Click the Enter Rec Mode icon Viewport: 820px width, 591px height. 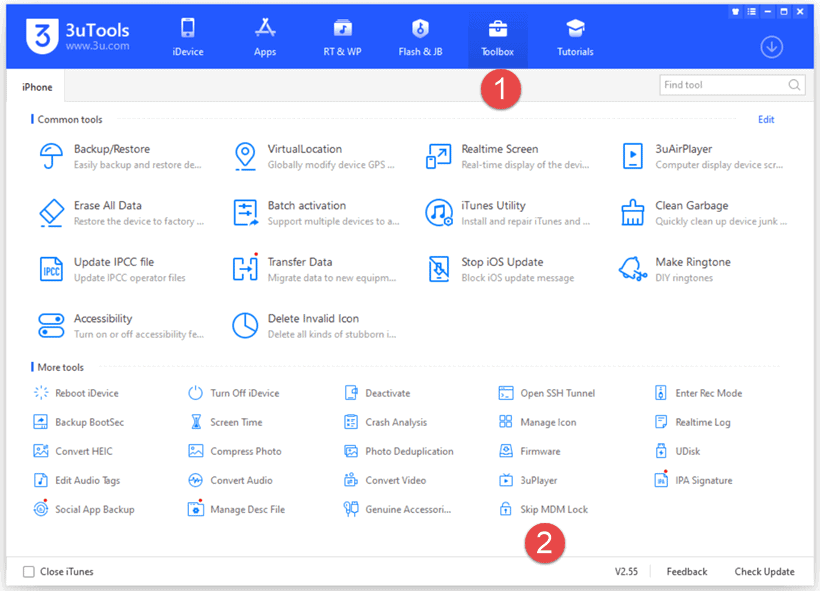660,393
